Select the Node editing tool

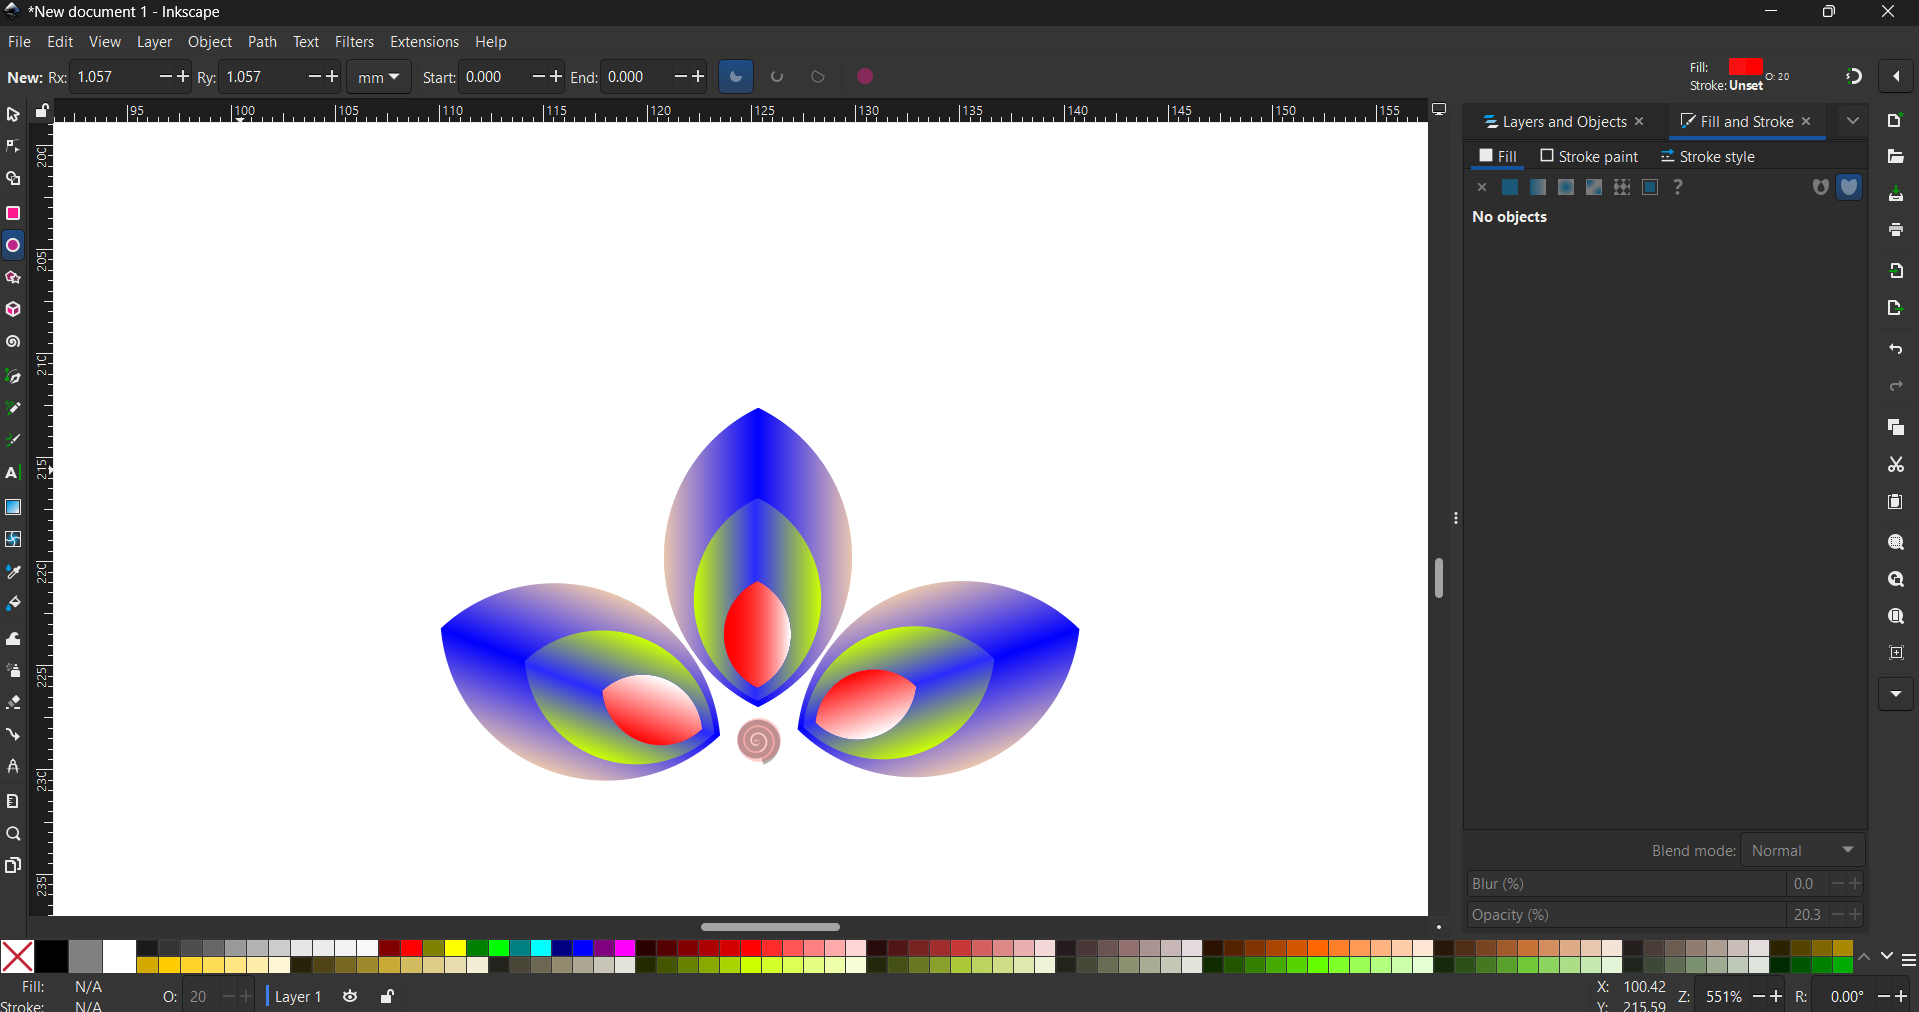(13, 147)
